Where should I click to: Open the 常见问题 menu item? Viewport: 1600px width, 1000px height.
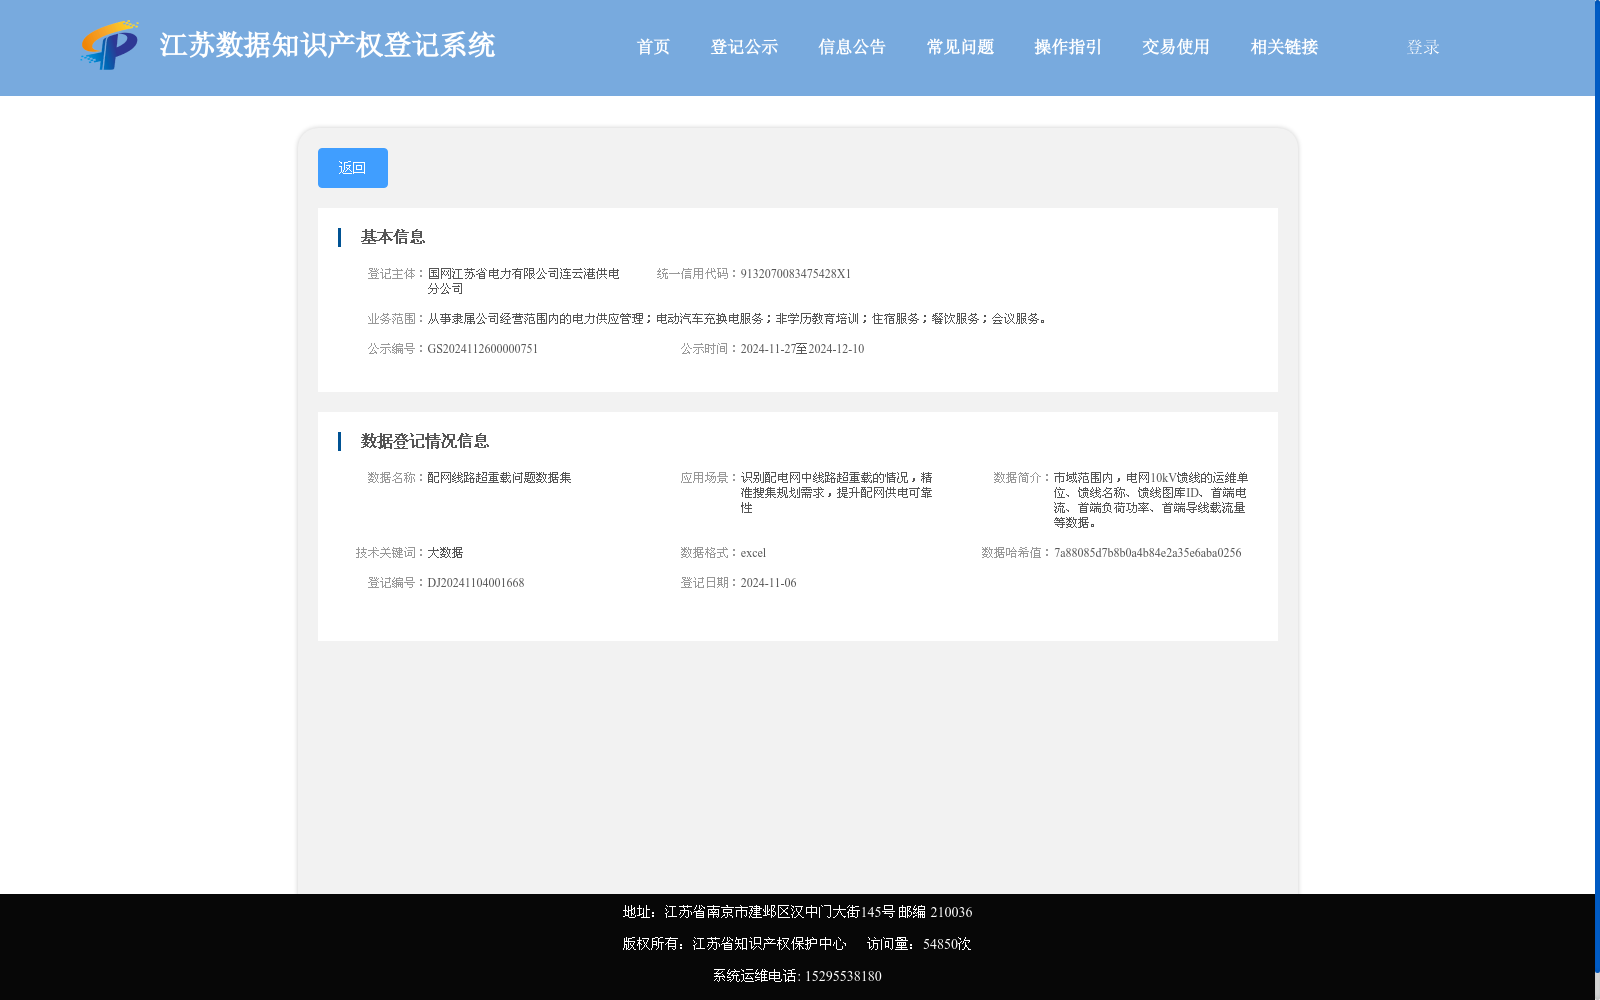click(x=960, y=47)
